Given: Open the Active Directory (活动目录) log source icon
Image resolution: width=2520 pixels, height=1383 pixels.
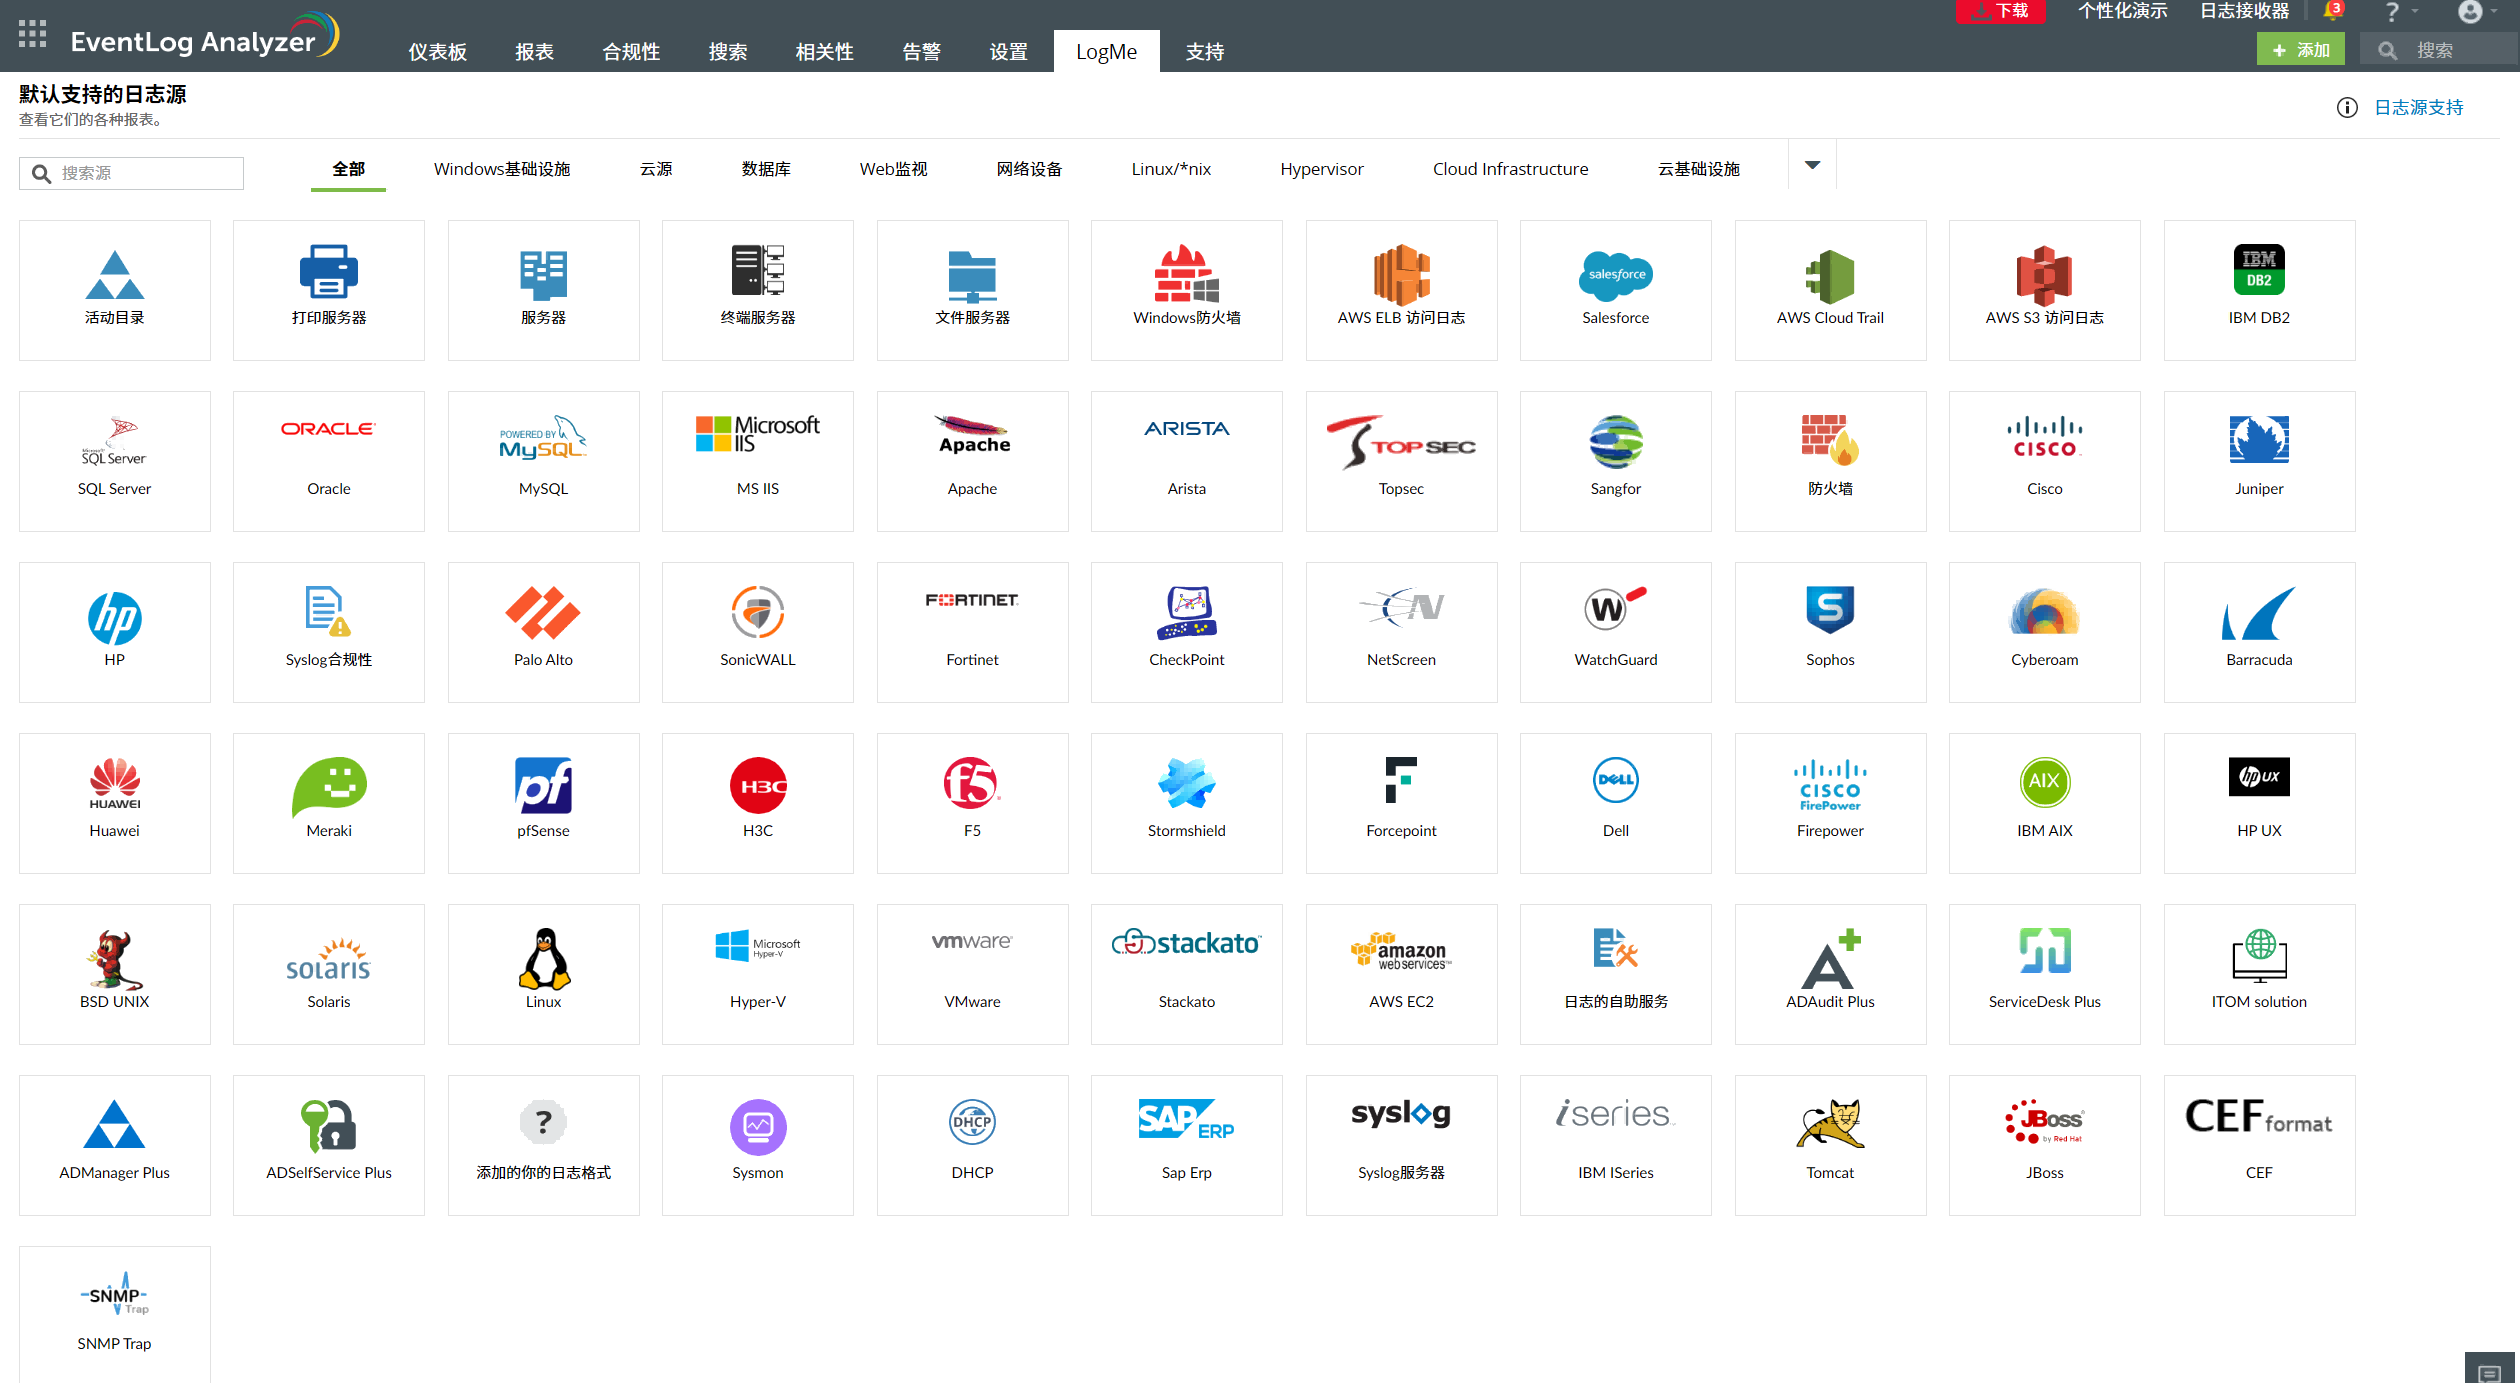Looking at the screenshot, I should pyautogui.click(x=114, y=274).
